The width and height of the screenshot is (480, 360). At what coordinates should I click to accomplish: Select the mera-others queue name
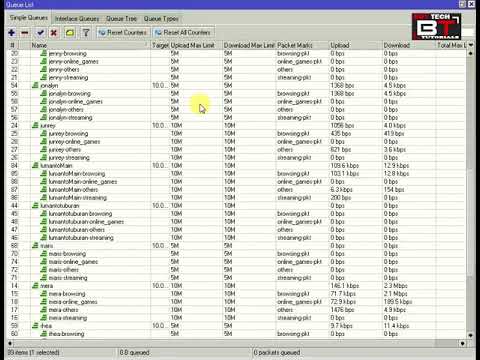tap(63, 310)
